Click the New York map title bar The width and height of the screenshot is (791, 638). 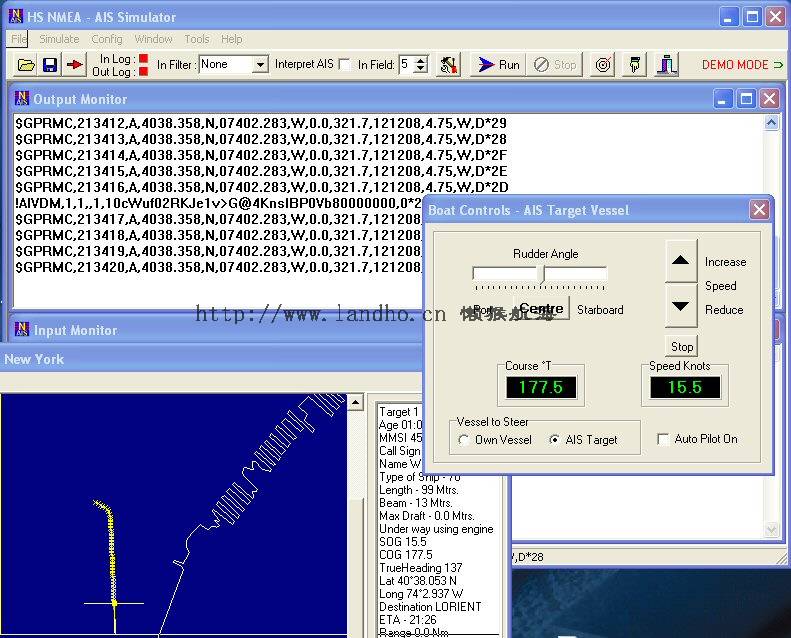(211, 359)
